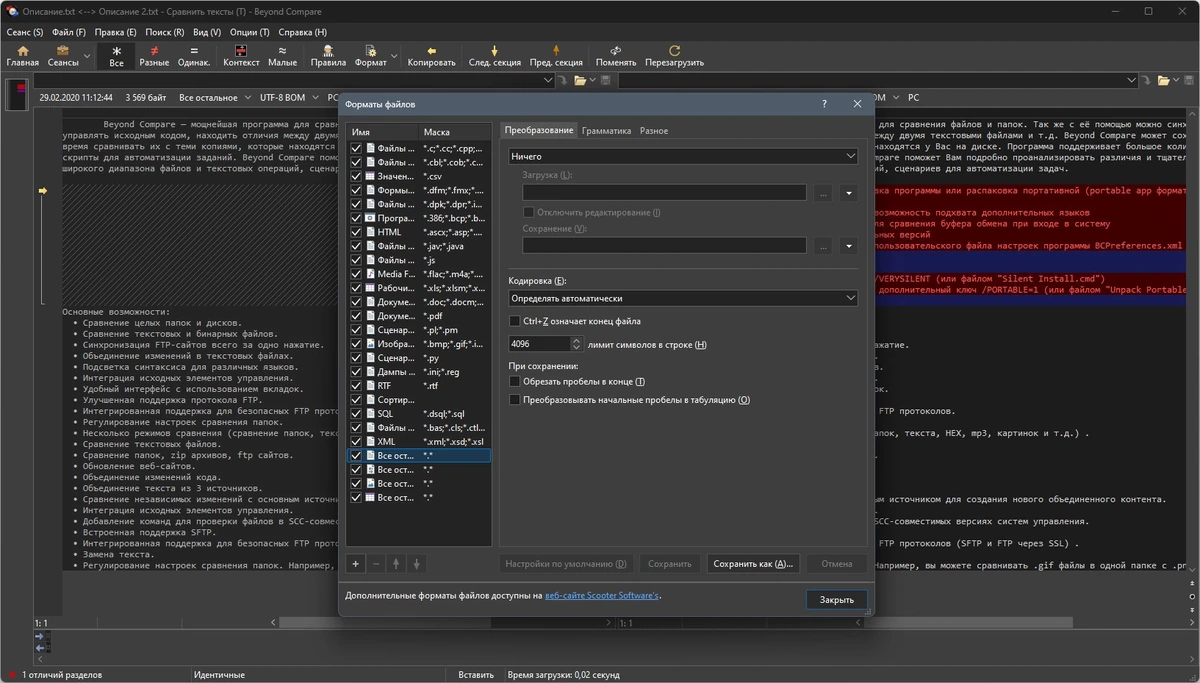Click the save disk icon next to left path

point(606,80)
